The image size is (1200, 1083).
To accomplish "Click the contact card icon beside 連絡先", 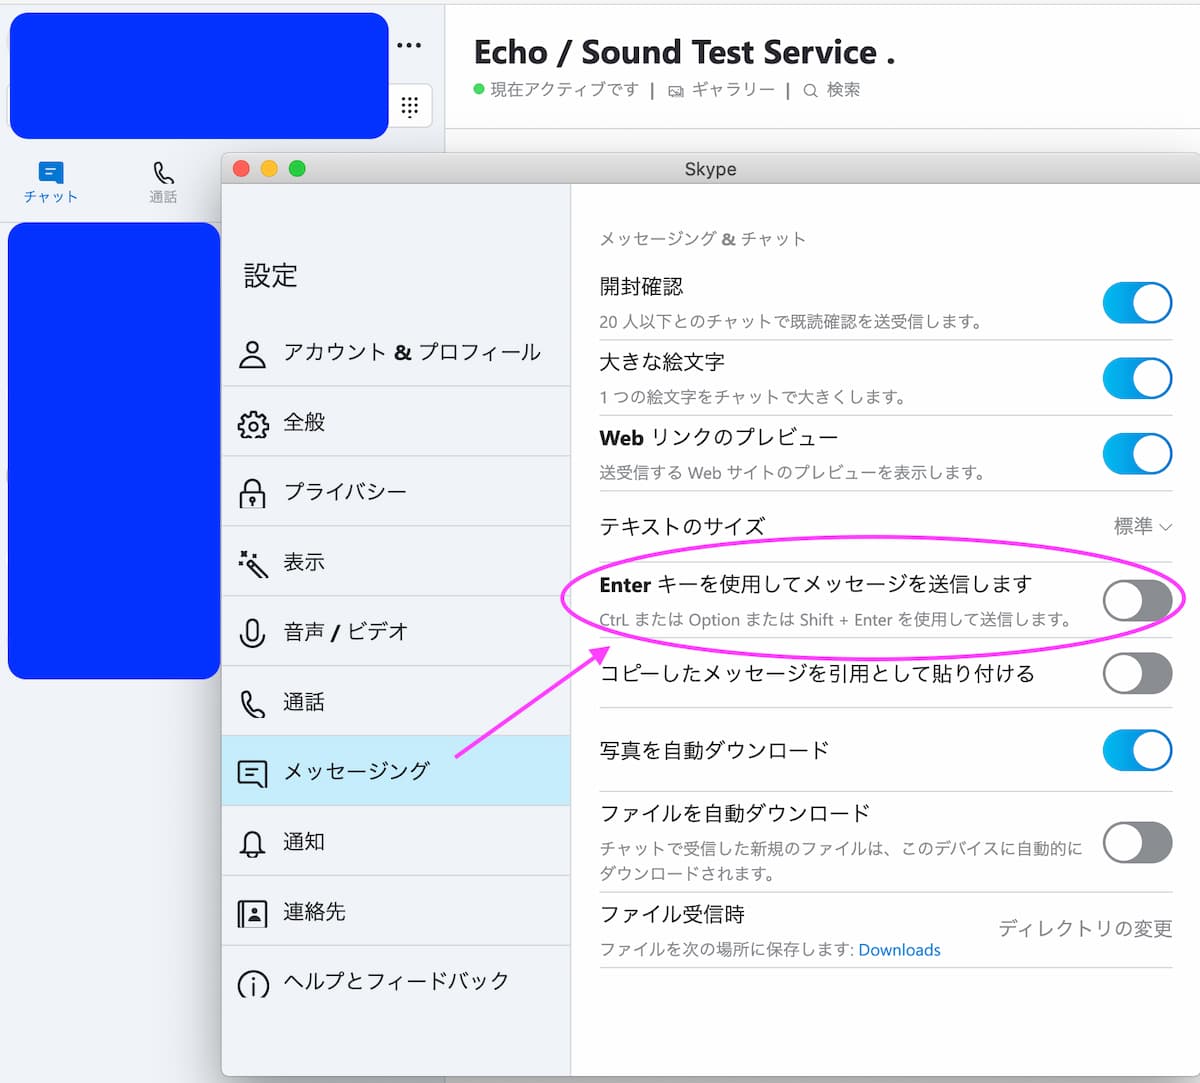I will (x=252, y=913).
